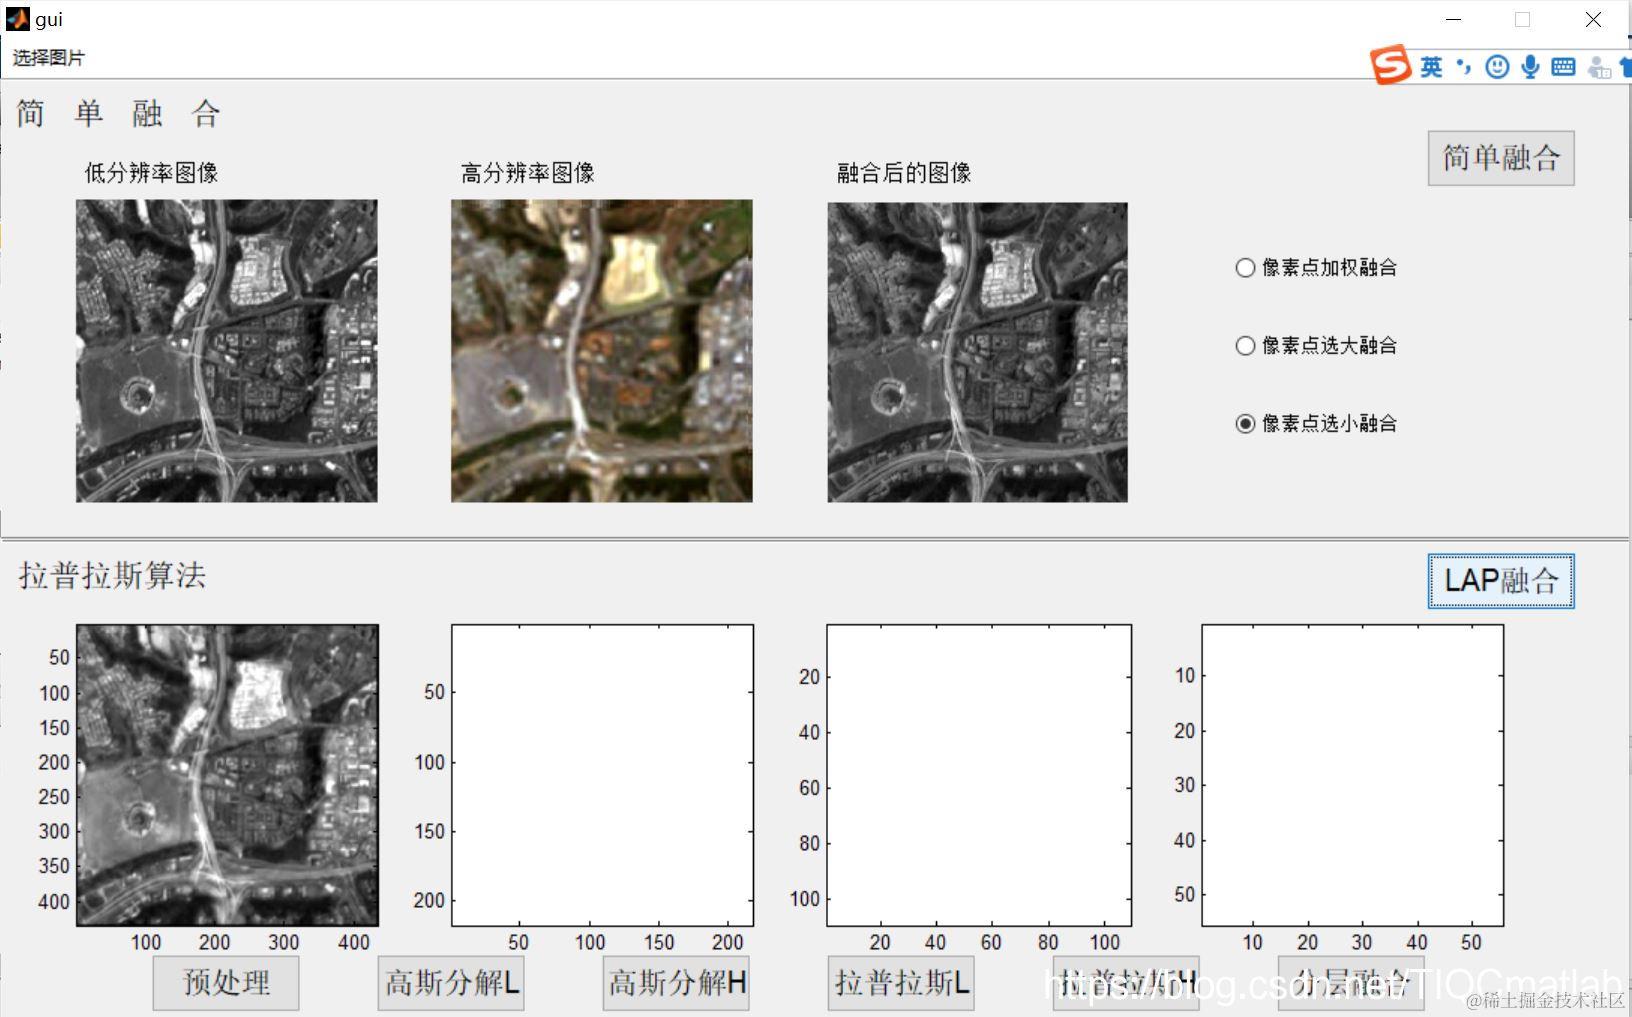Image resolution: width=1632 pixels, height=1017 pixels.
Task: Click the 高斯分解H button
Action: point(676,983)
